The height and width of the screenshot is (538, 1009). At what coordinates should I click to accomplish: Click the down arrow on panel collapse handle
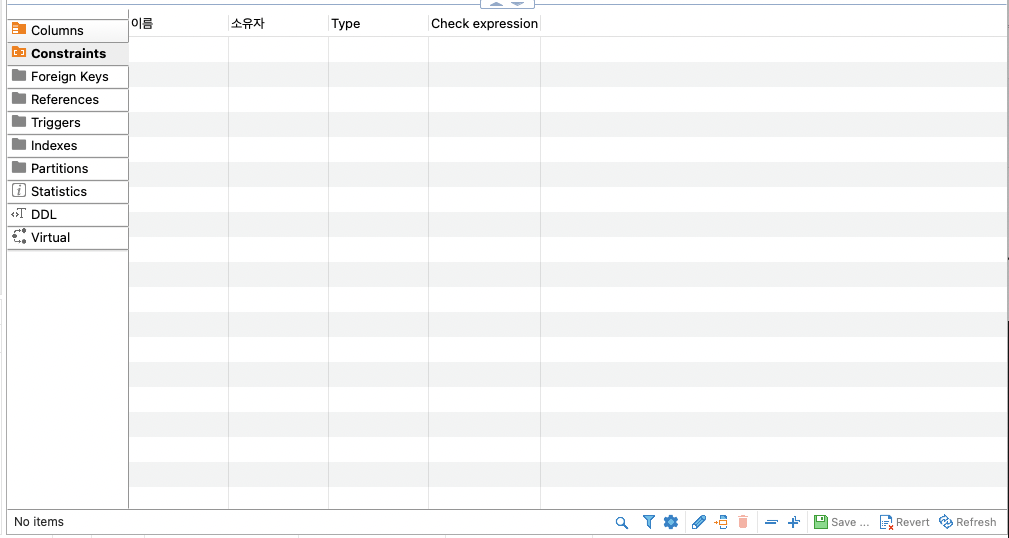tap(518, 3)
